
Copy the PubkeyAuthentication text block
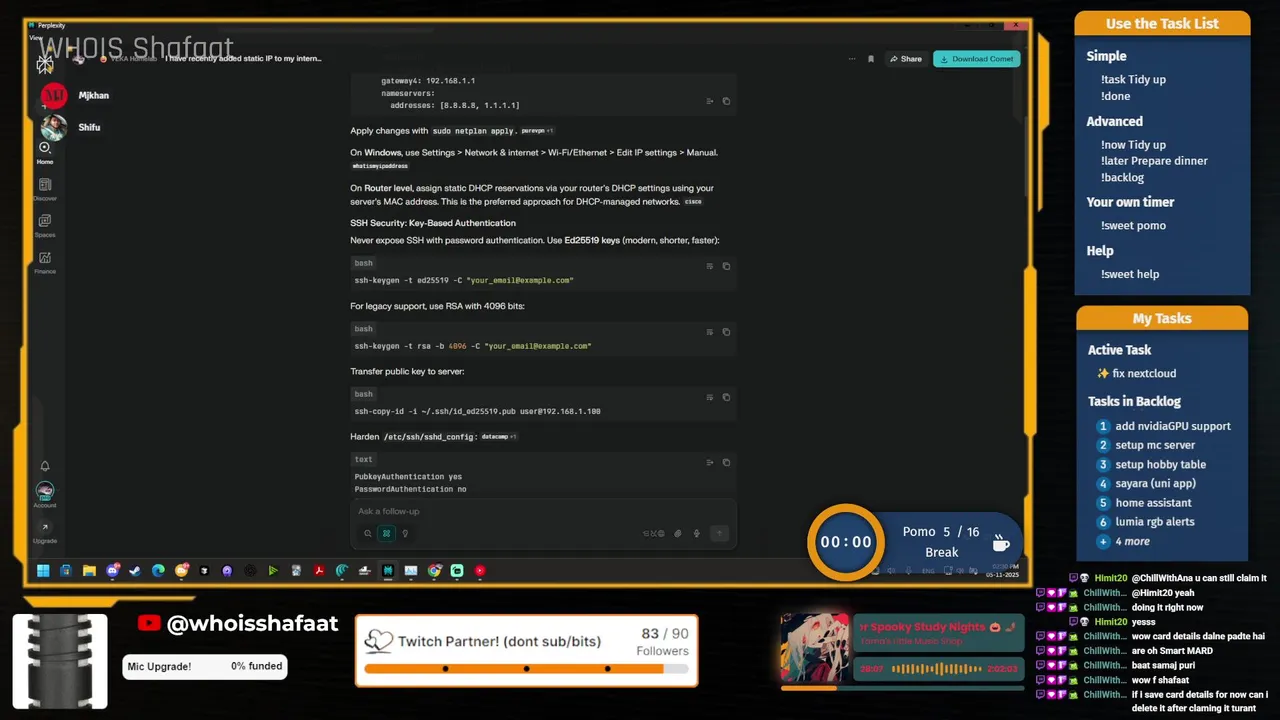click(x=726, y=462)
